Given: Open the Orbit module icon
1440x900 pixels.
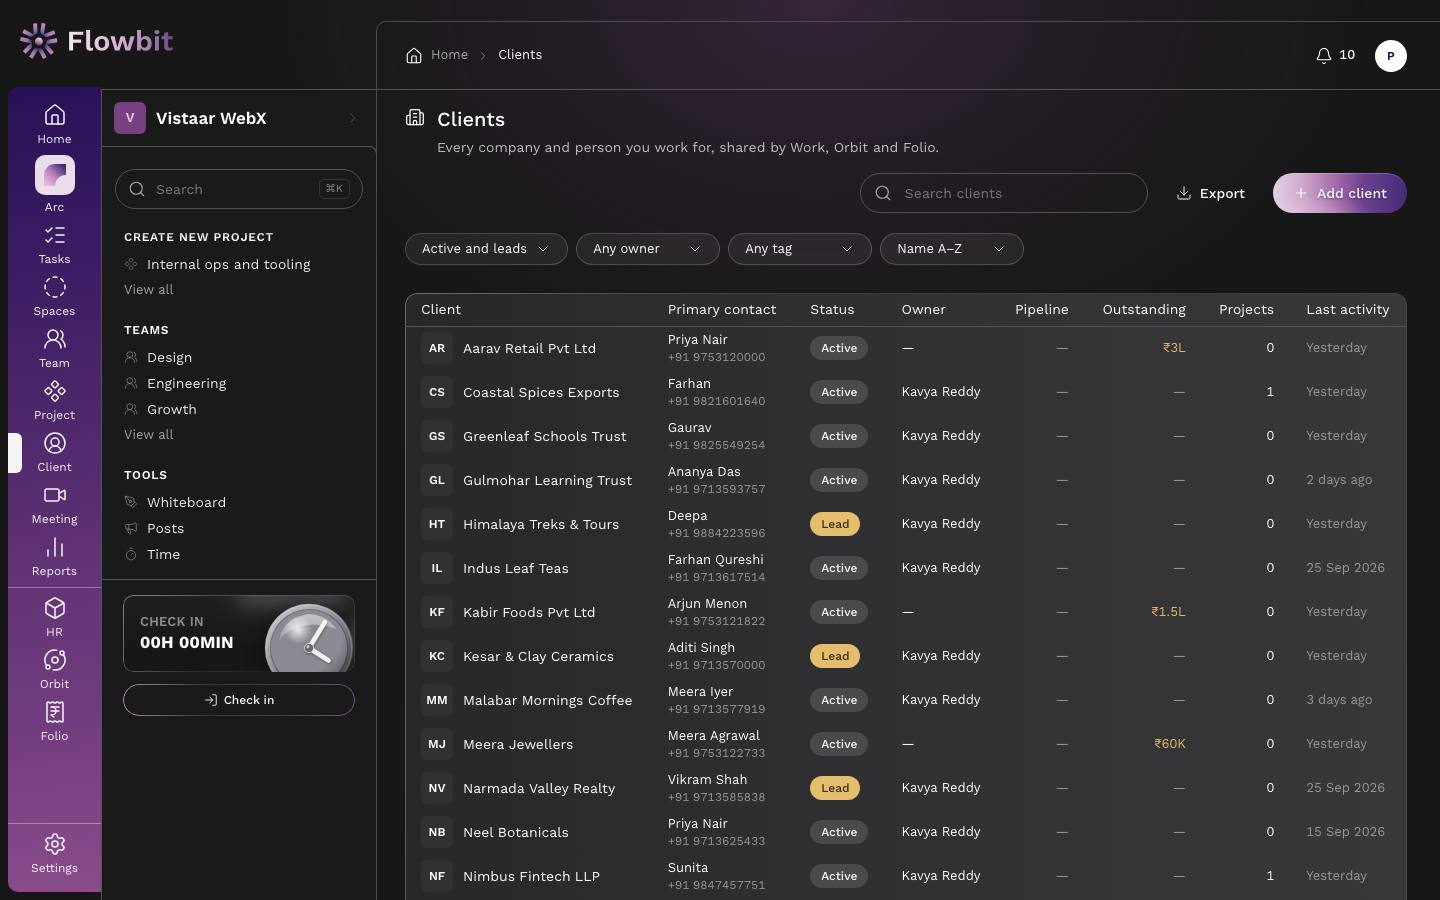Looking at the screenshot, I should tap(55, 660).
